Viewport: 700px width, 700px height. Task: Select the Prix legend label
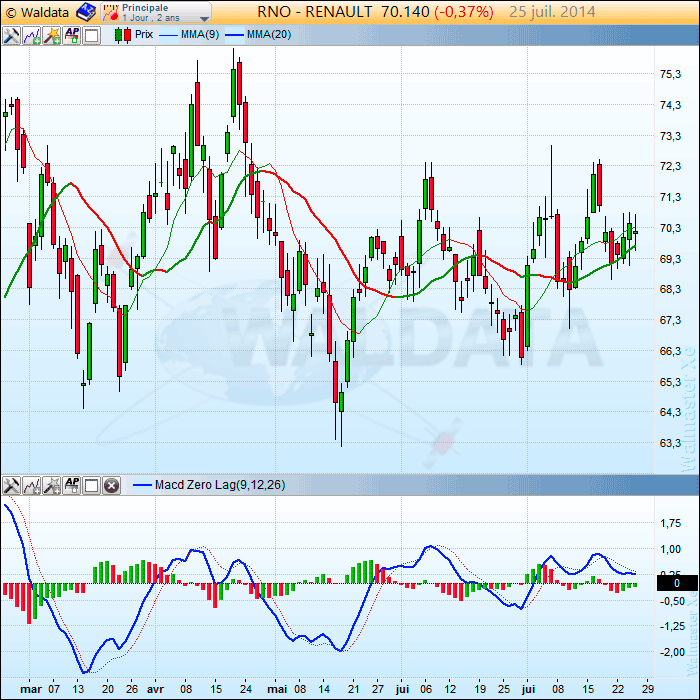pos(144,34)
